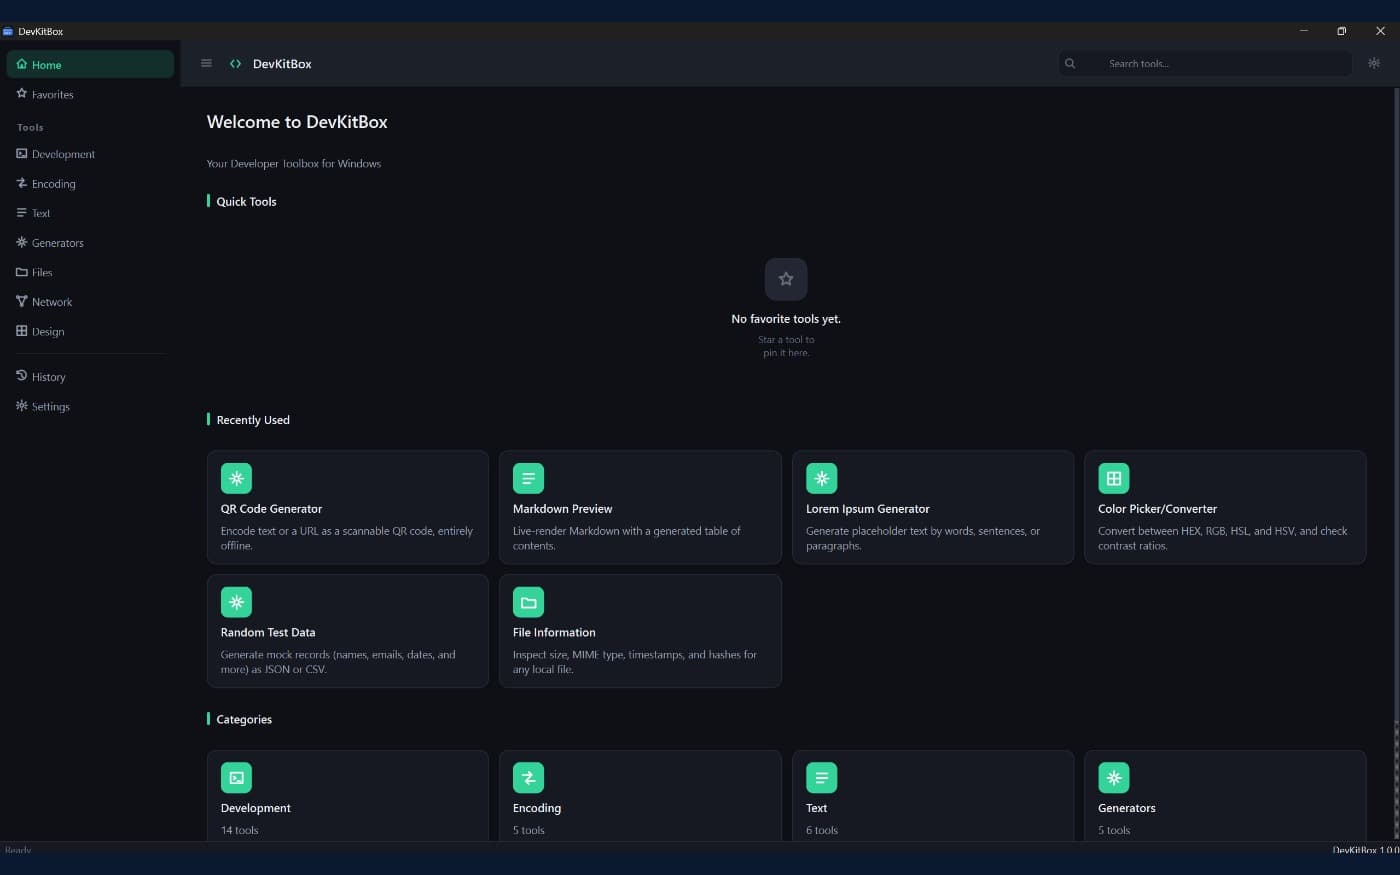Click the No favorite tools yet message
This screenshot has height=875, width=1400.
(x=786, y=319)
